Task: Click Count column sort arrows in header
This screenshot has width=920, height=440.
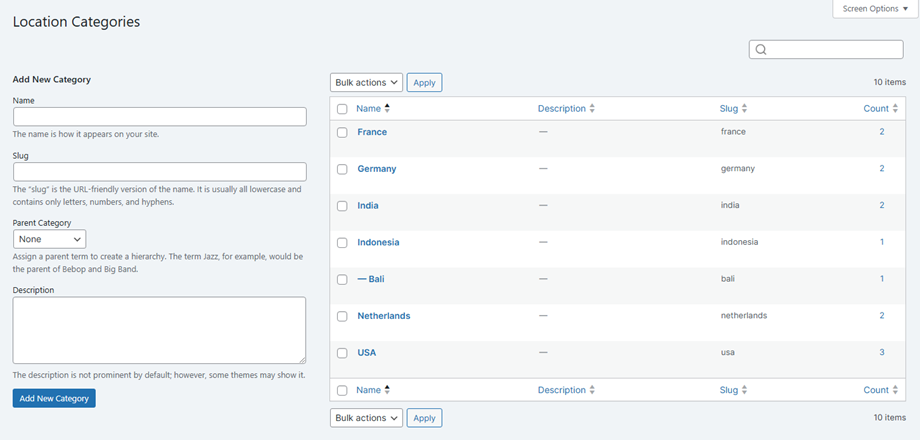Action: click(x=895, y=108)
